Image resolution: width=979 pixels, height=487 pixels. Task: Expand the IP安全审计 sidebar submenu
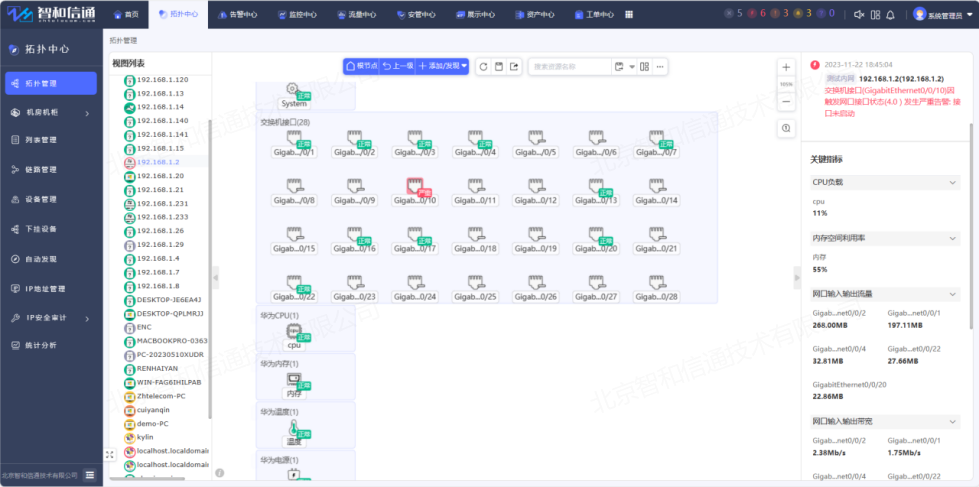[x=87, y=318]
